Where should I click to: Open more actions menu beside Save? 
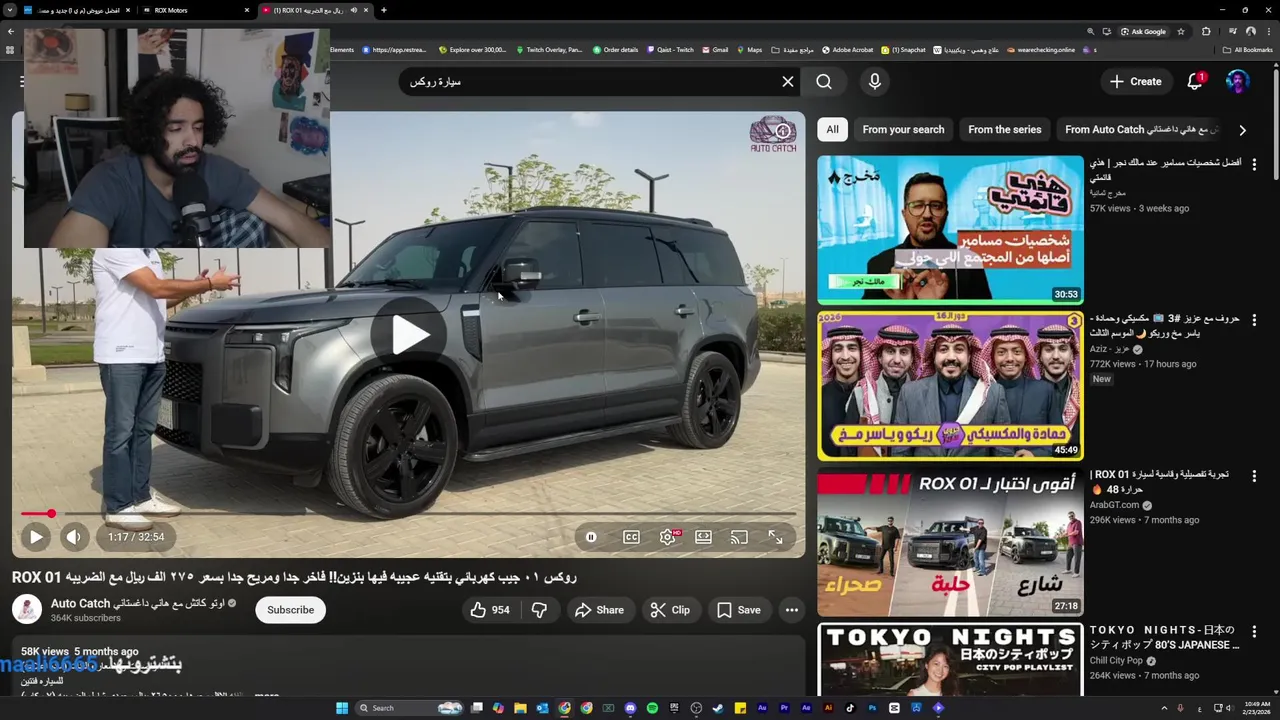tap(792, 610)
